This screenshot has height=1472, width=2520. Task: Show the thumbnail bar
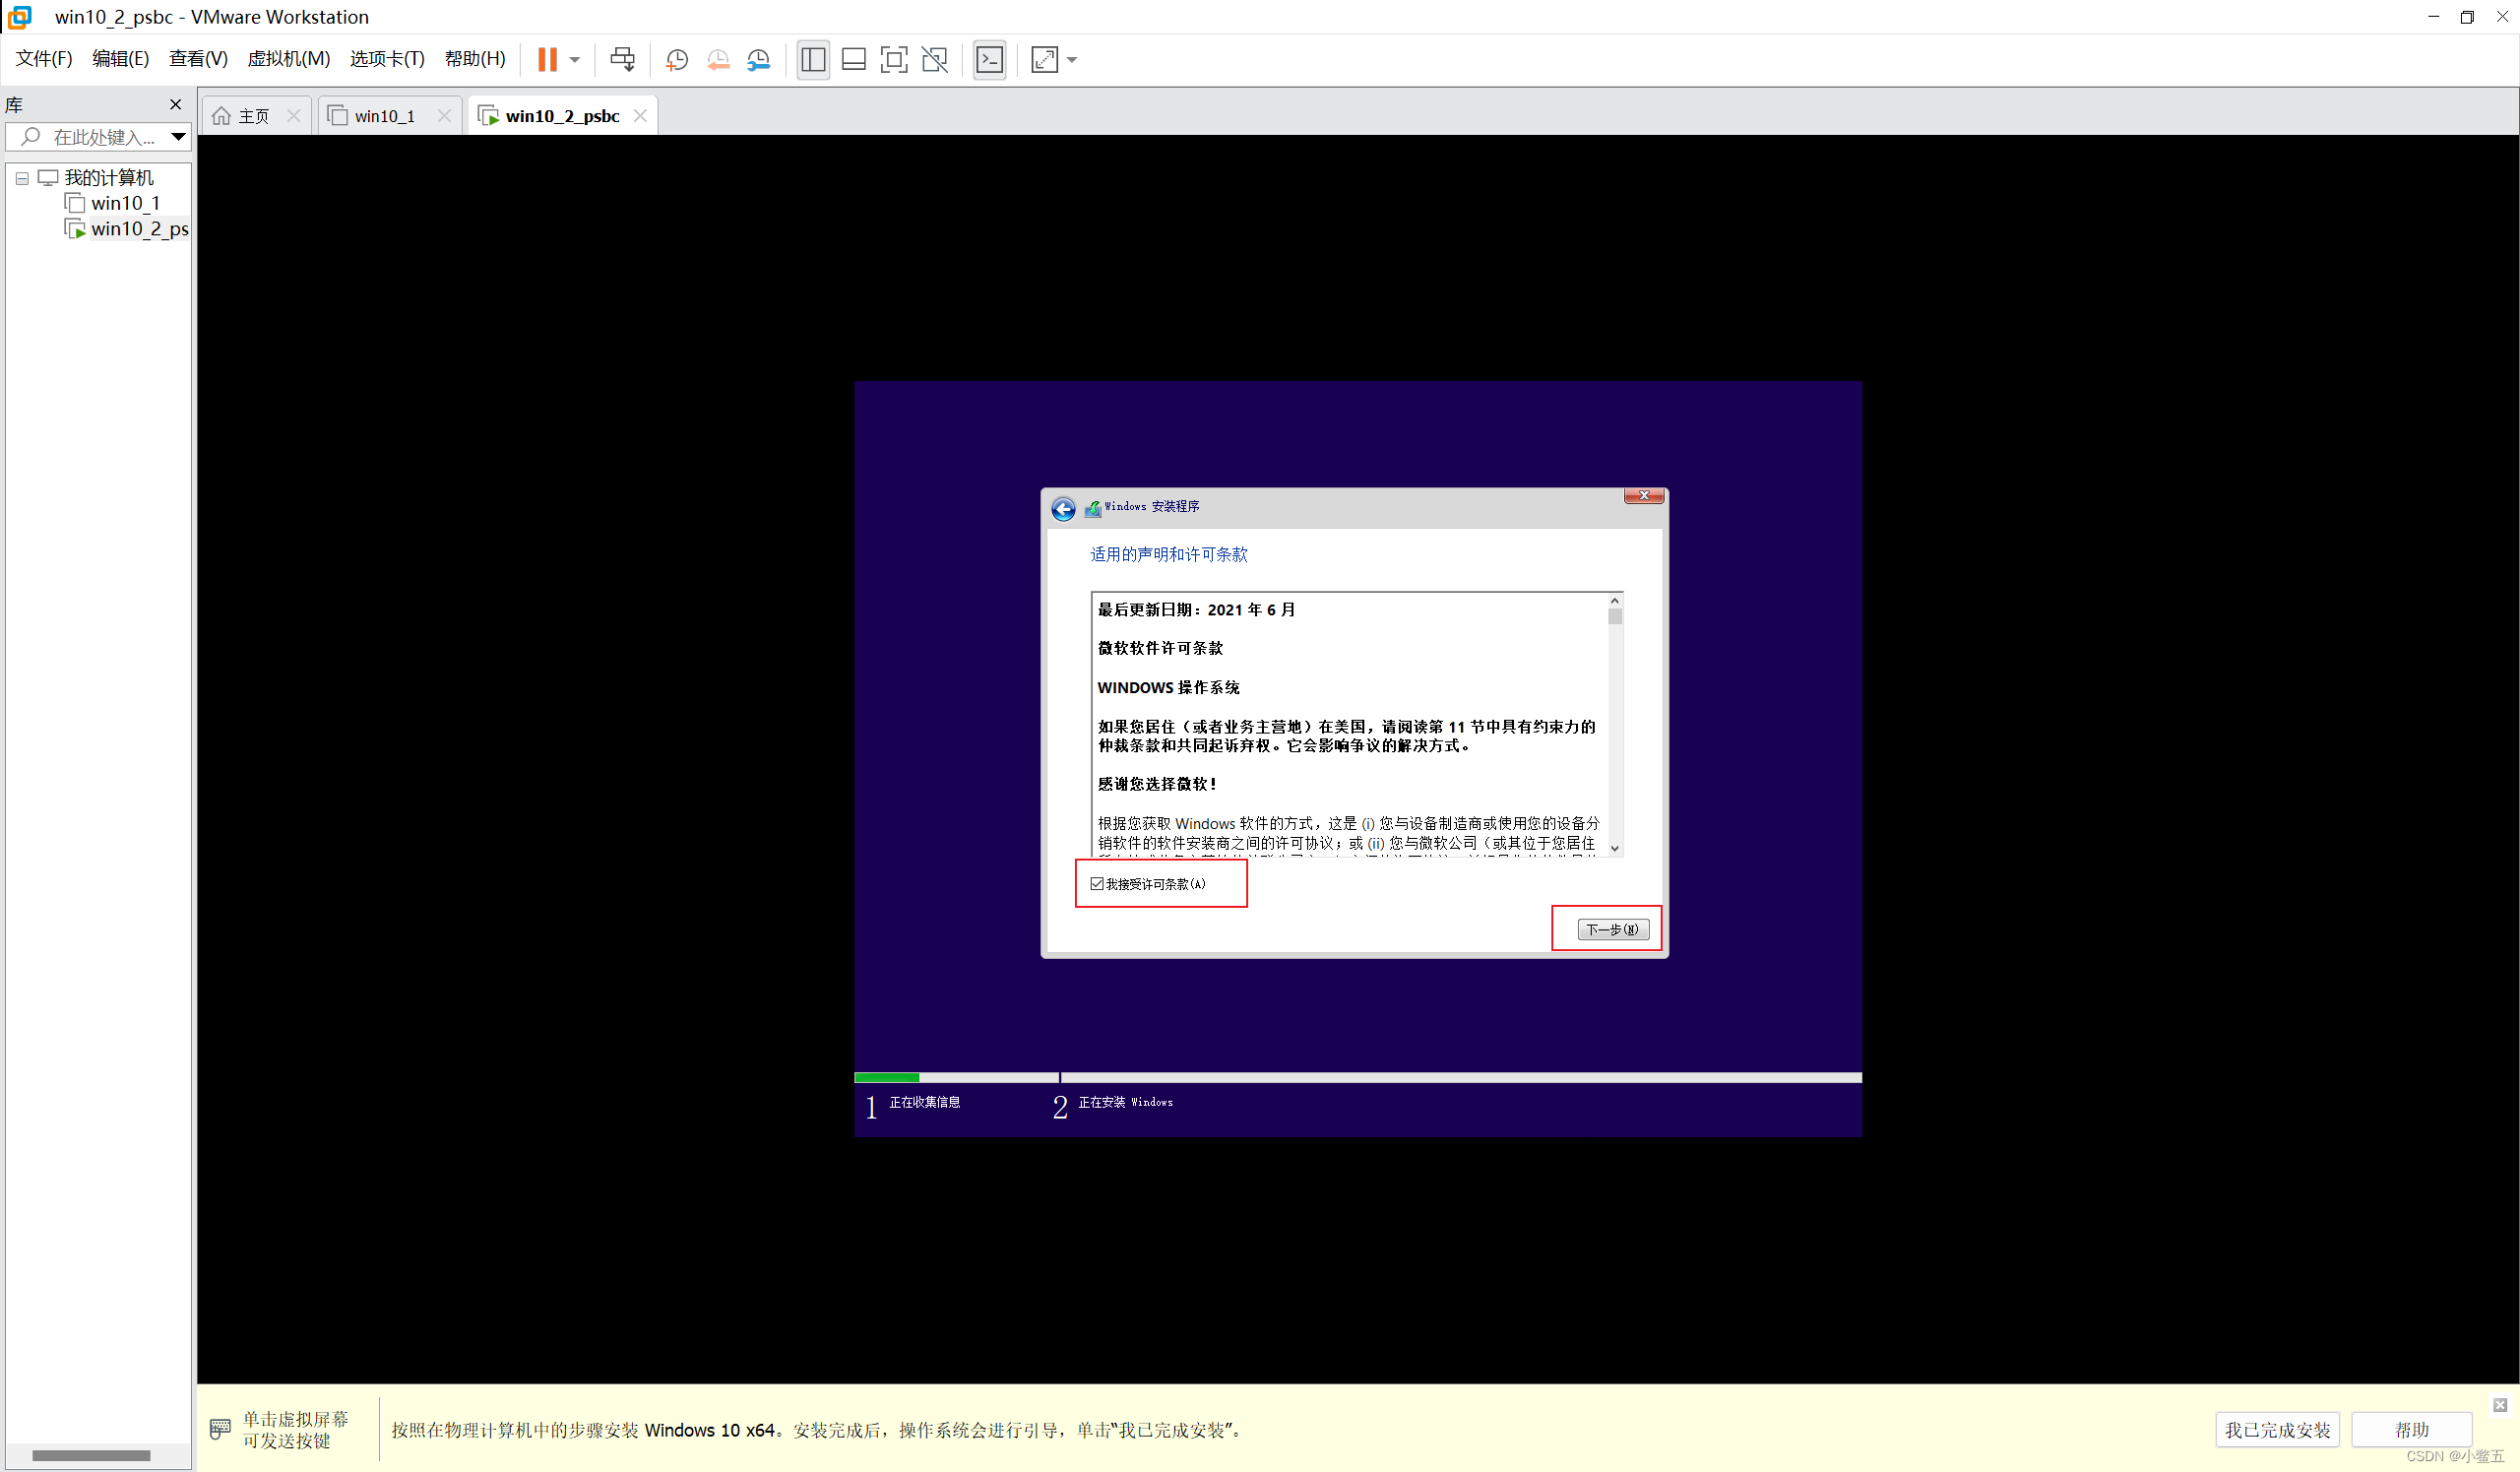coord(853,60)
